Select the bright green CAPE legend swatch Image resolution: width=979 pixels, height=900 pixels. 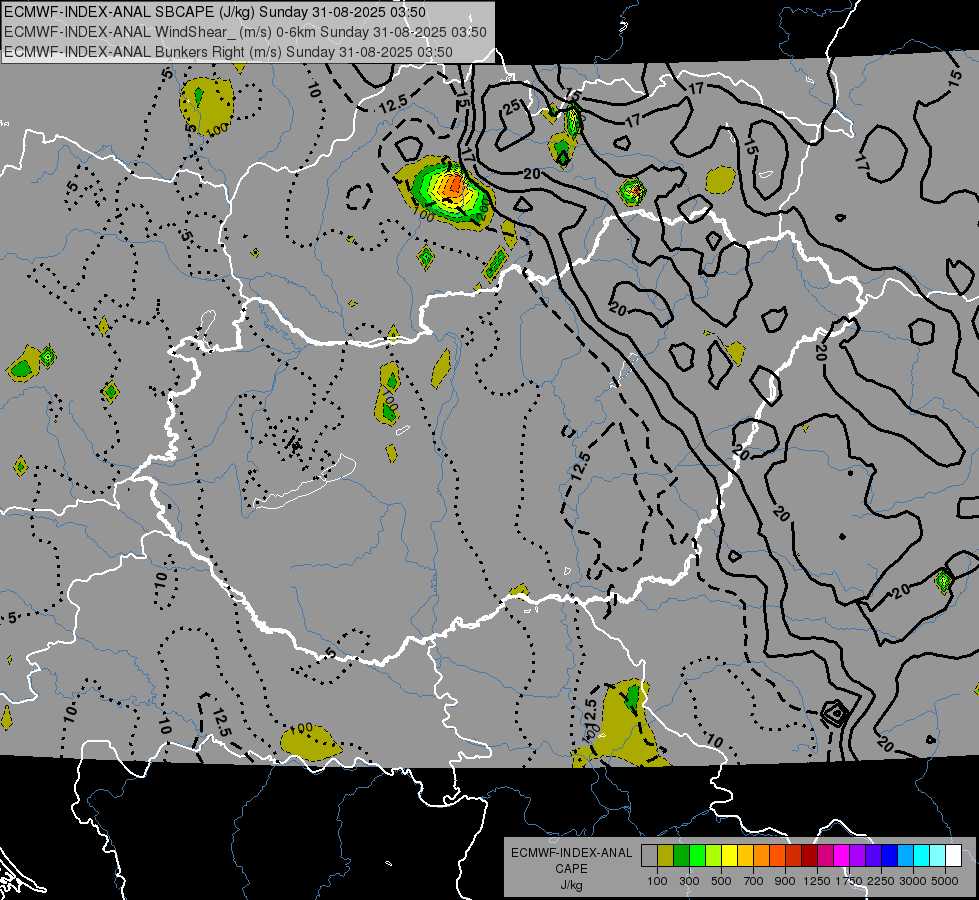(697, 855)
